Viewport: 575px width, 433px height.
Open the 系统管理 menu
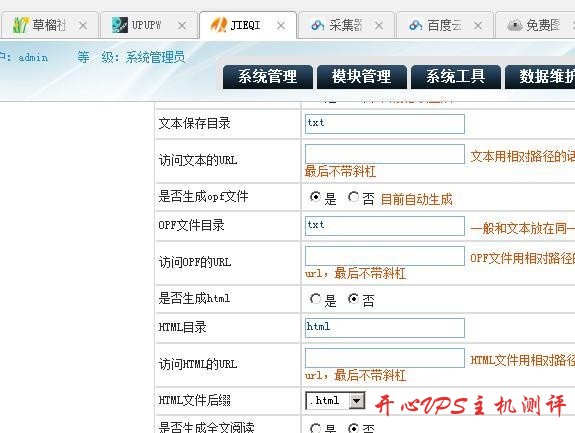[268, 77]
